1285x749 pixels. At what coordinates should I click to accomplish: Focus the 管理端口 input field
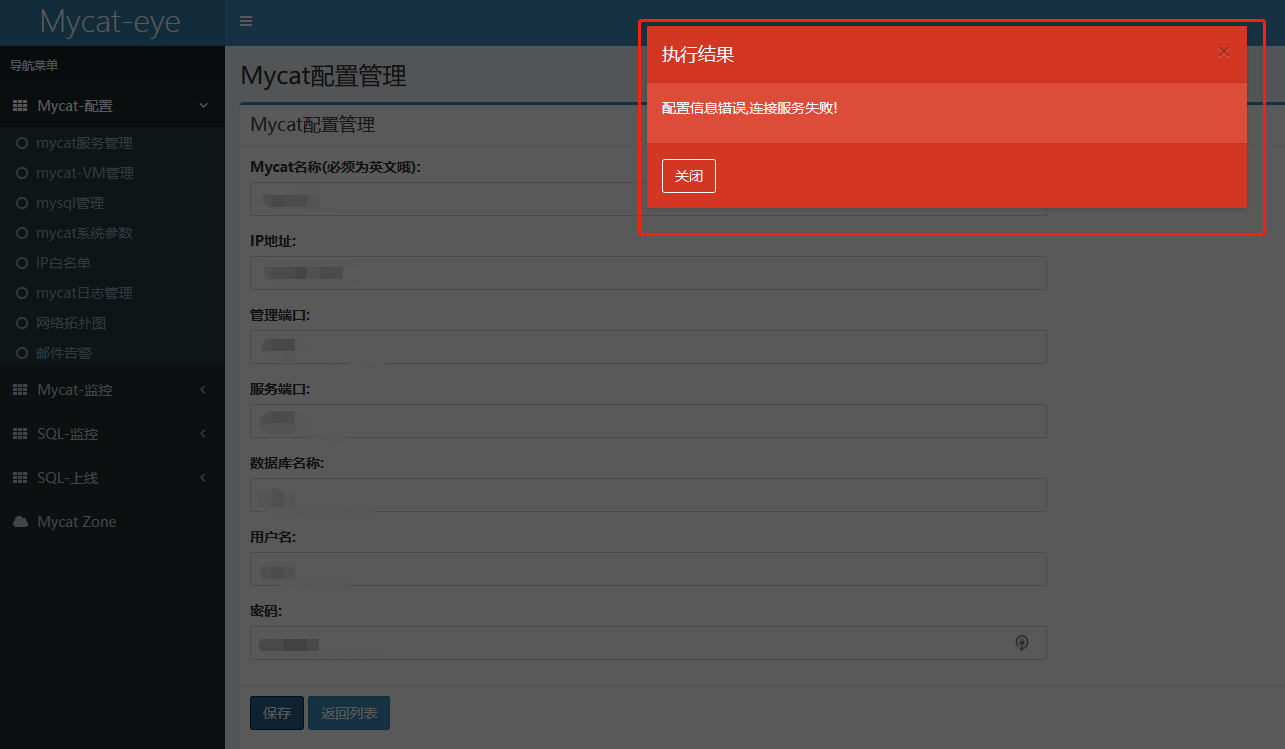tap(648, 347)
